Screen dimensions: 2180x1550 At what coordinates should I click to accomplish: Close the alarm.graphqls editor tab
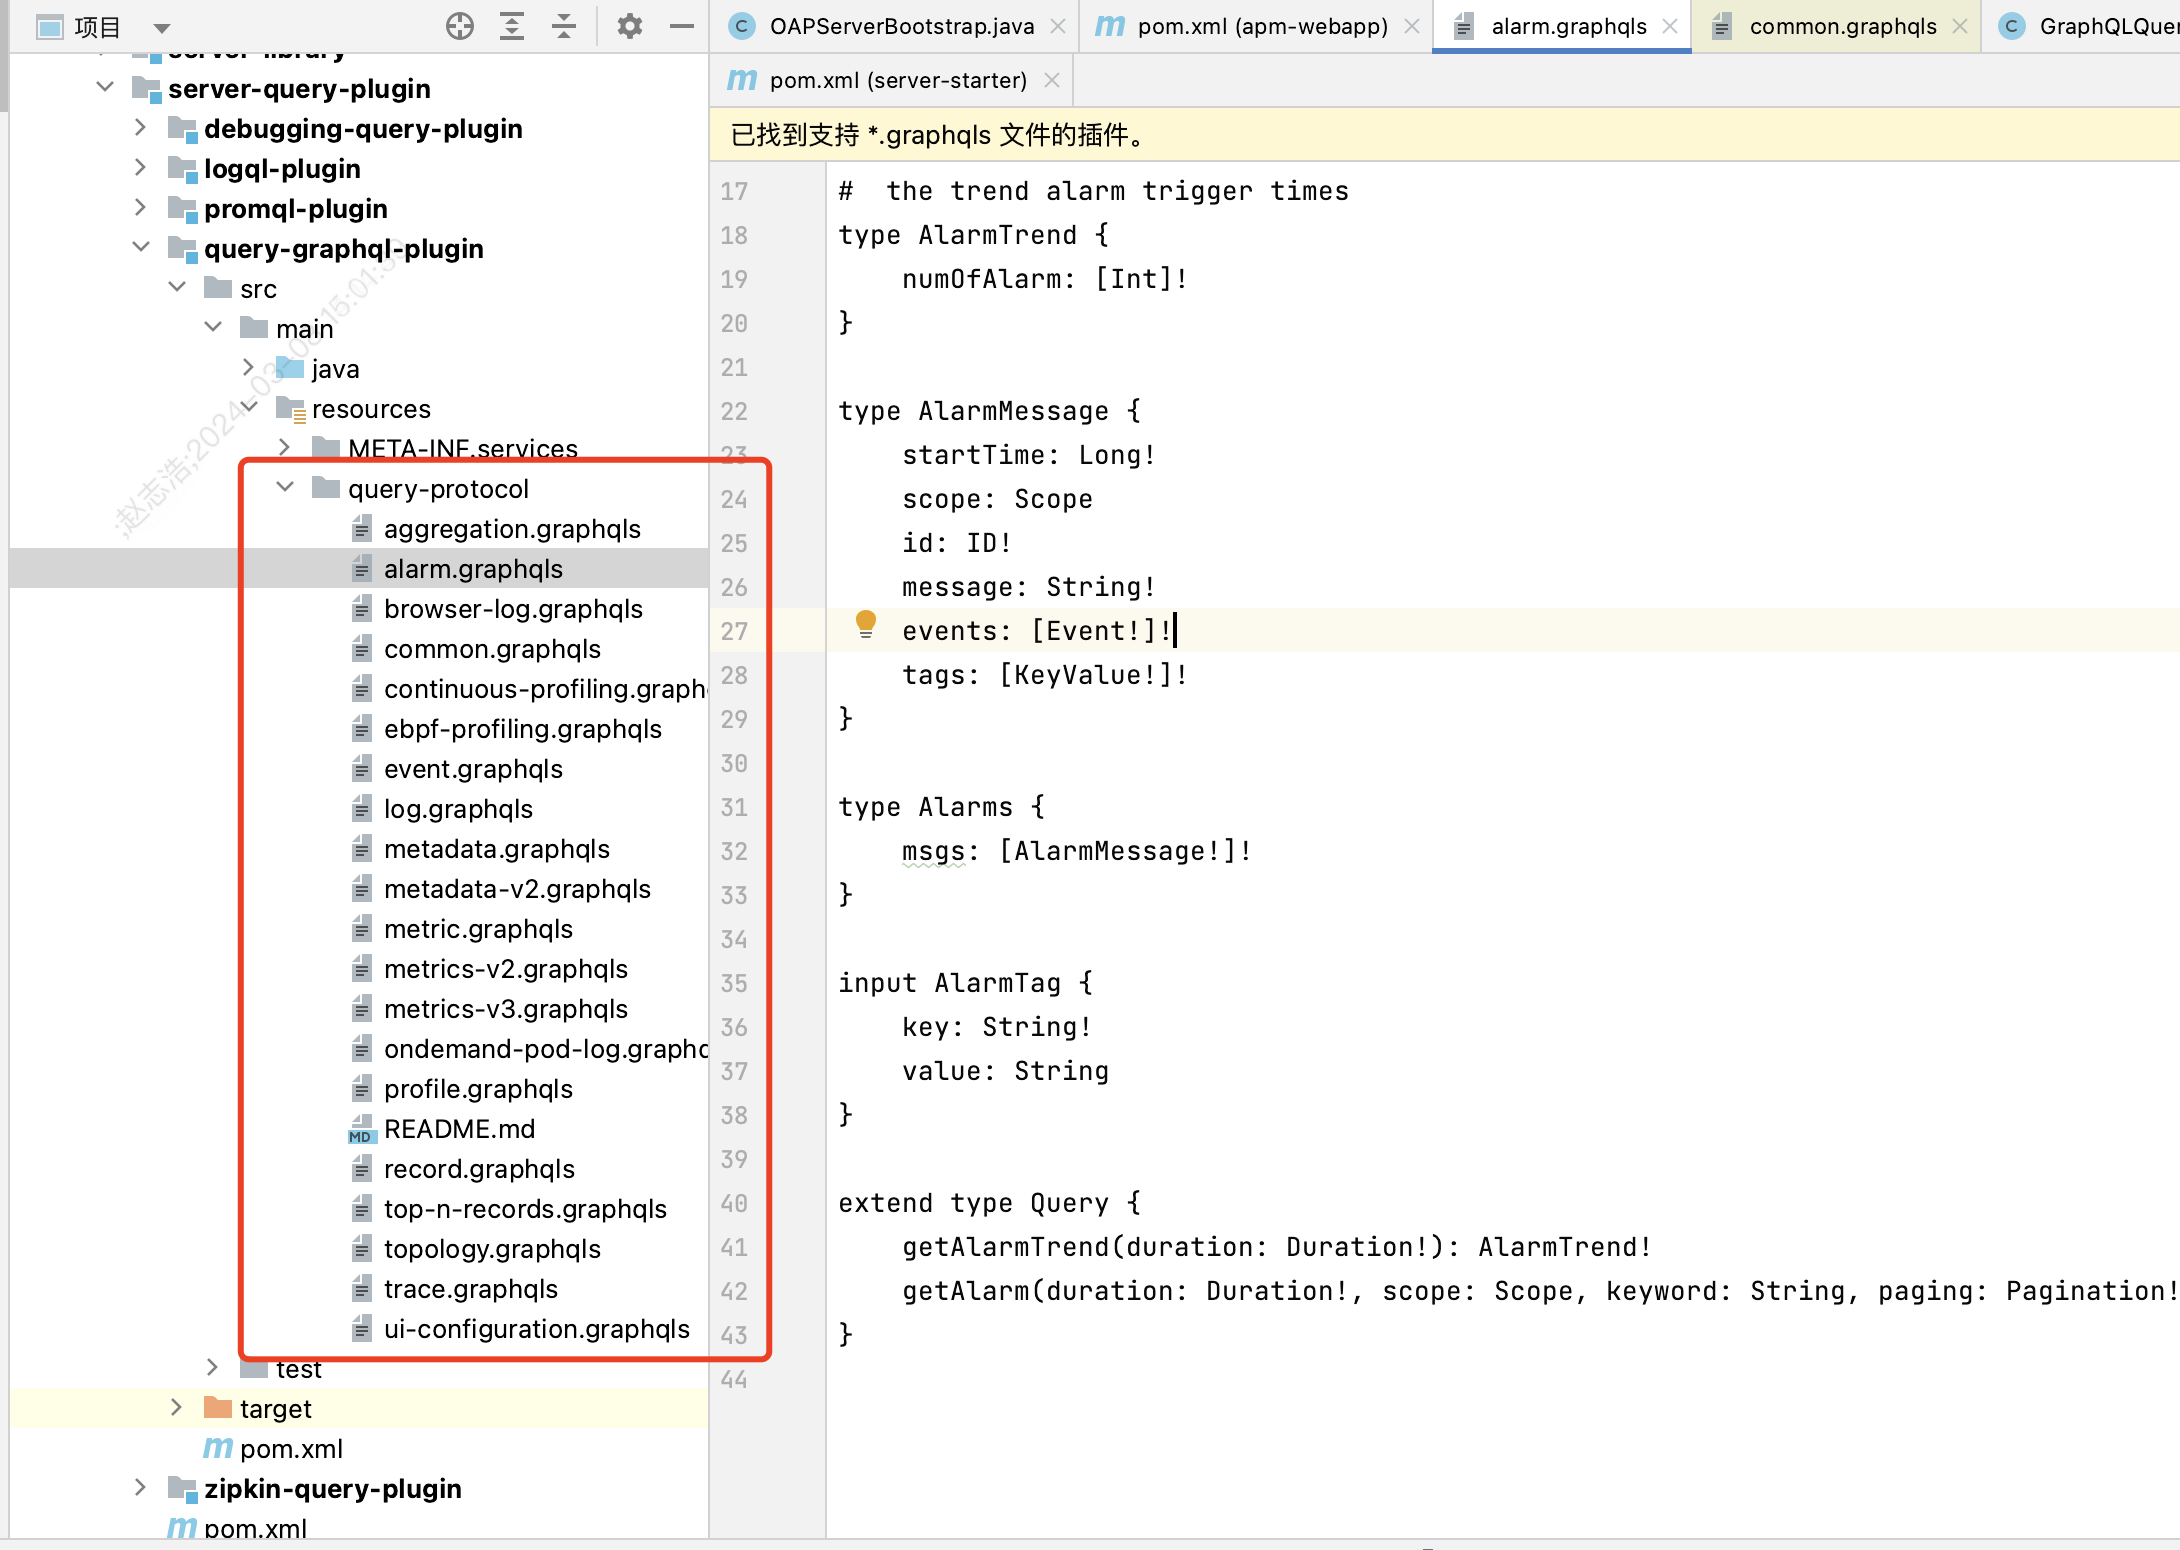pos(1670,27)
